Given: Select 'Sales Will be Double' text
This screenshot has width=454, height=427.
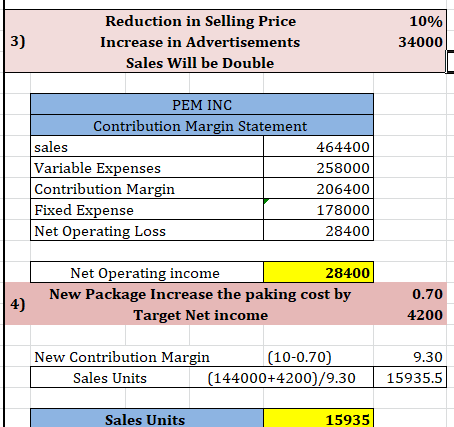Looking at the screenshot, I should click(x=200, y=63).
